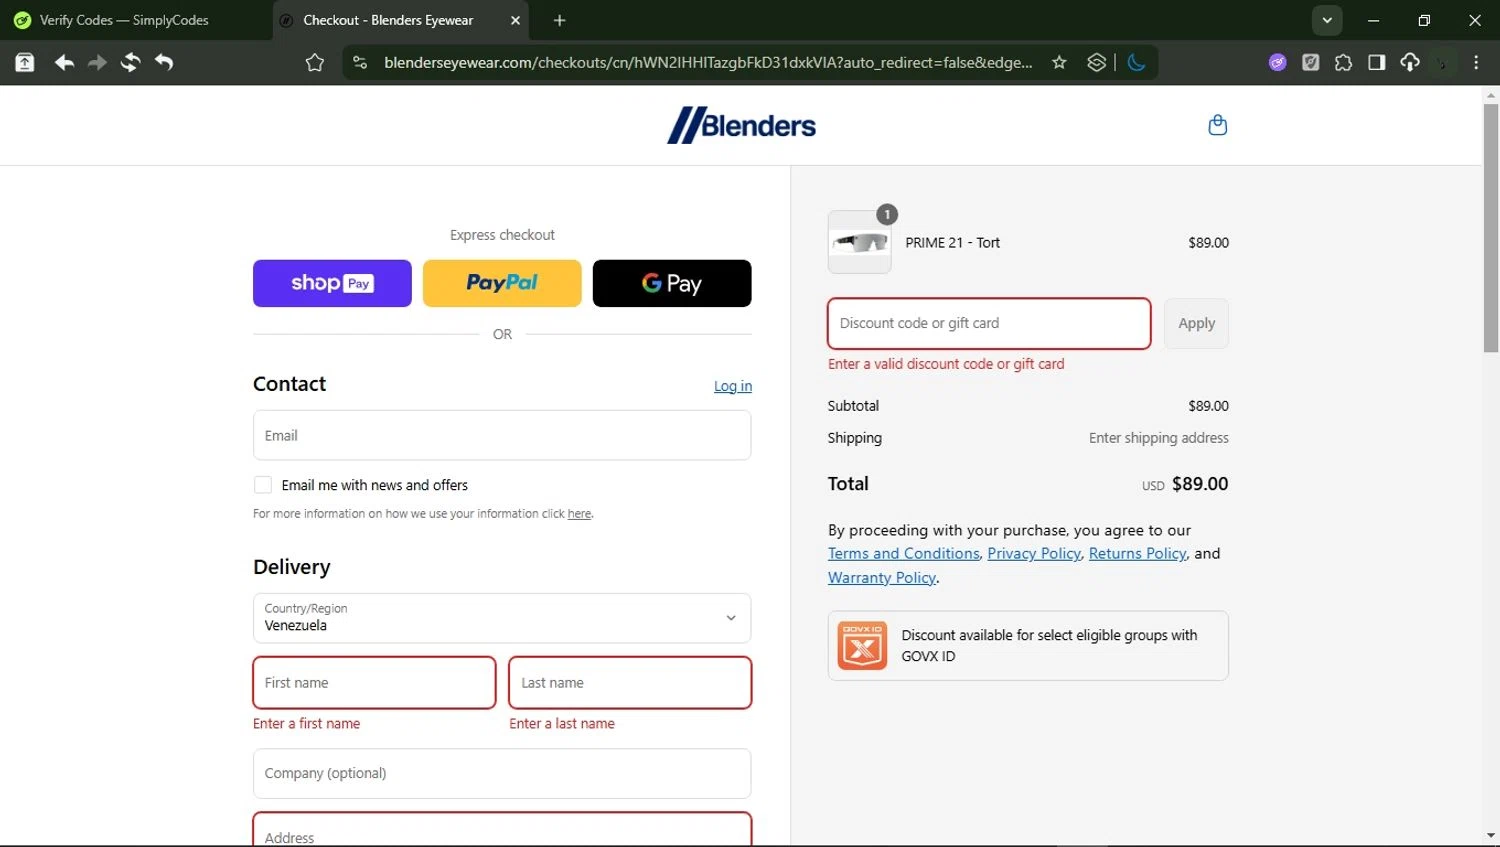Screen dimensions: 1500x847
Task: Click into the Email field
Action: tap(502, 435)
